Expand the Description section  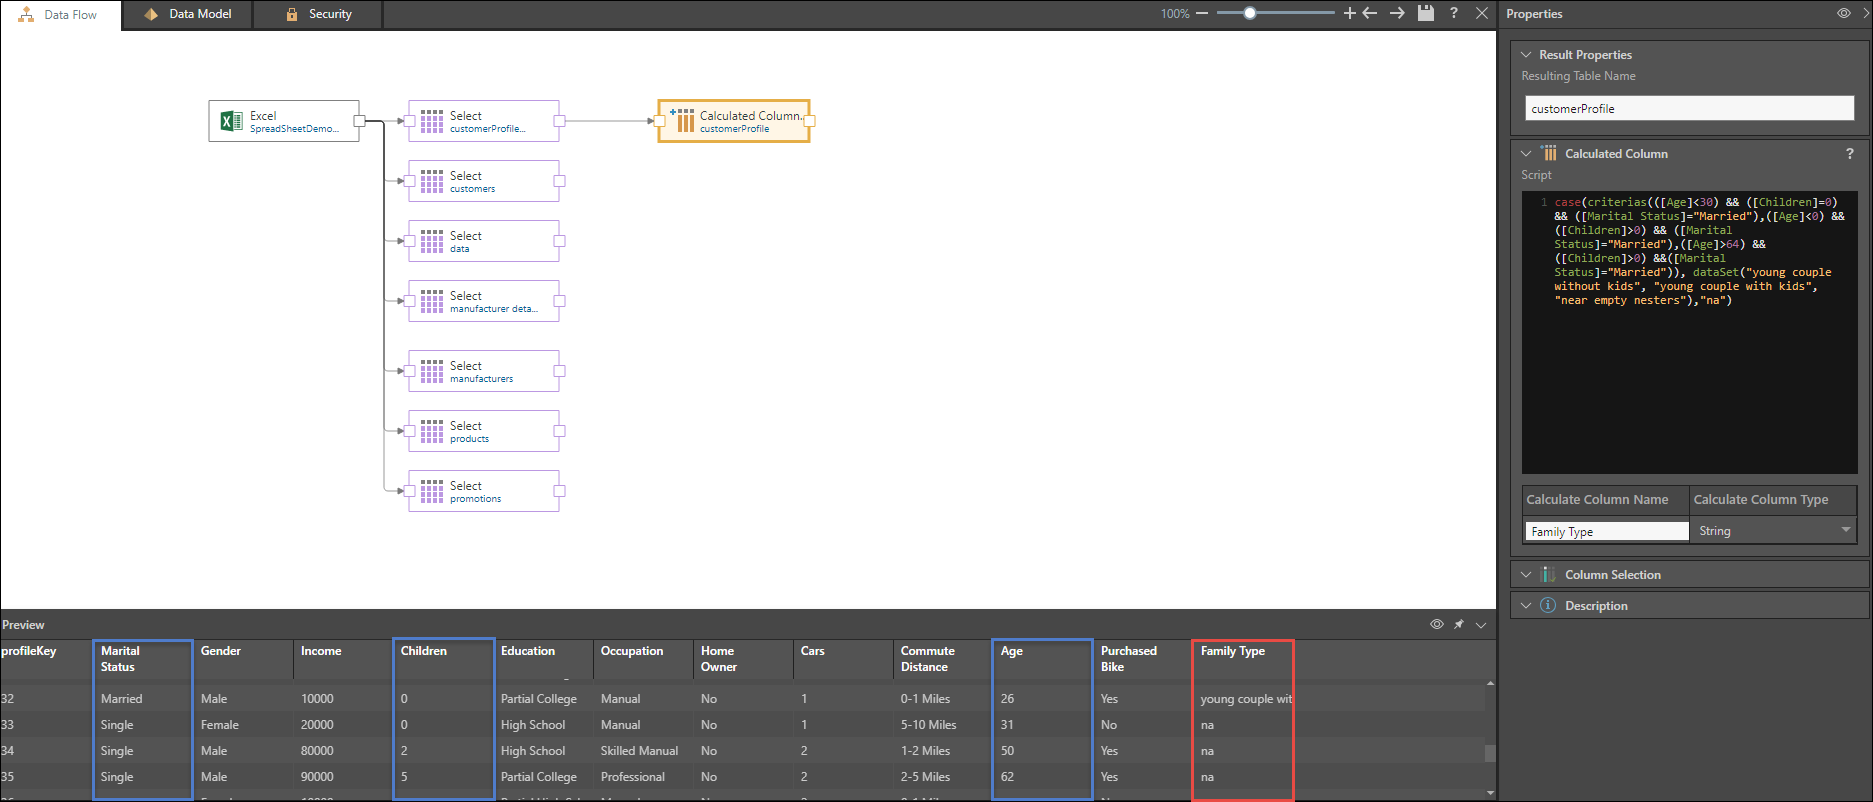click(1595, 606)
